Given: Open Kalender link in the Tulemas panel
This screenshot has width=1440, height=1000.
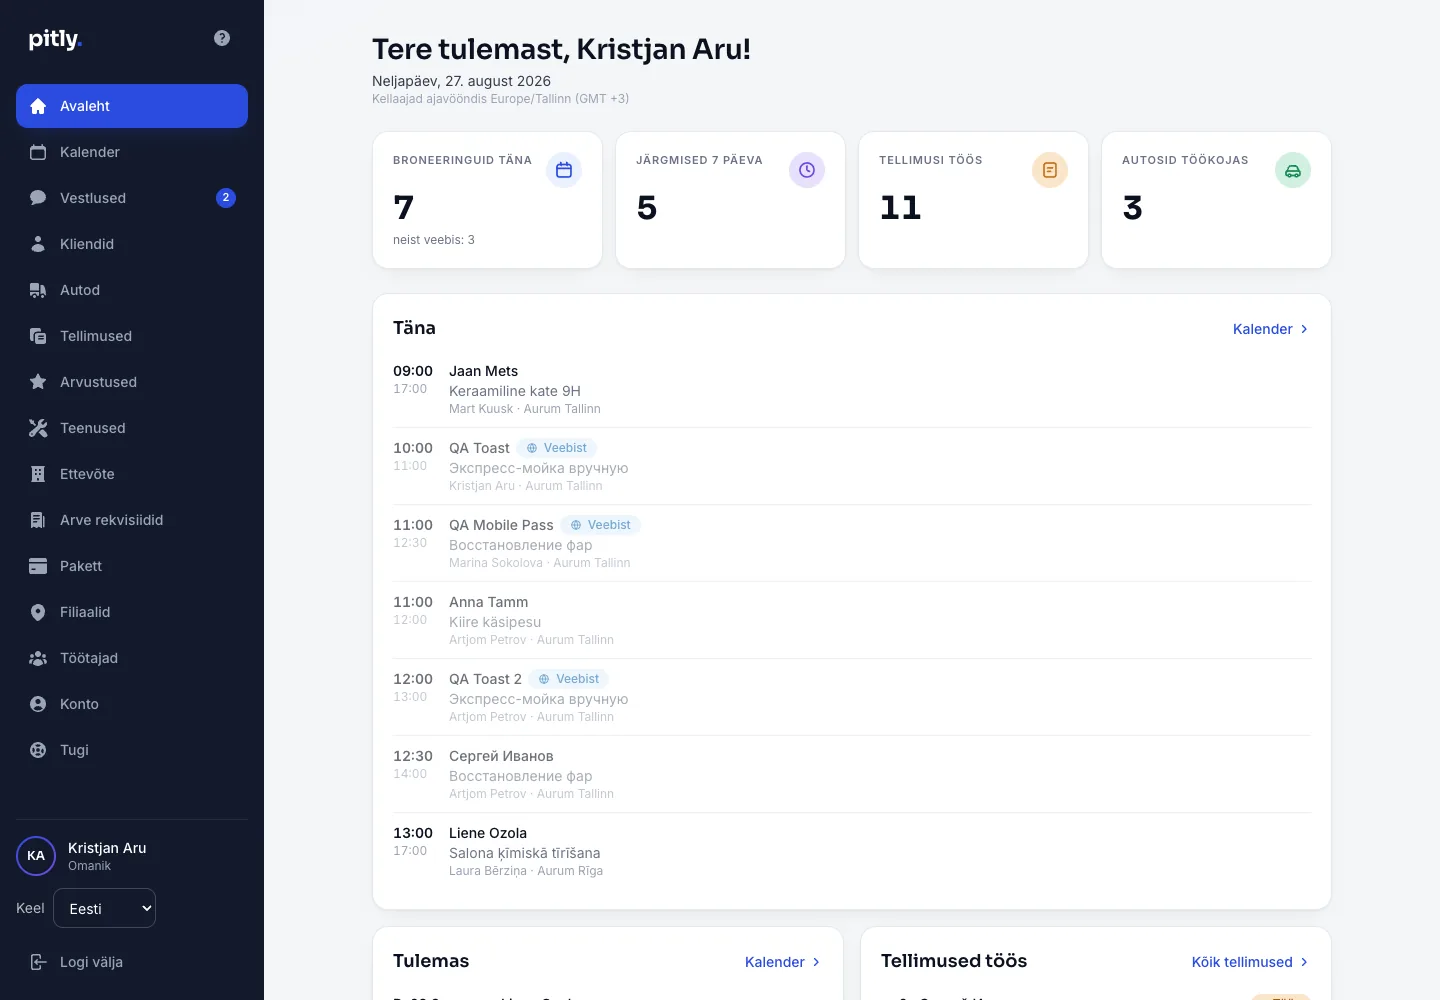Looking at the screenshot, I should [x=783, y=962].
